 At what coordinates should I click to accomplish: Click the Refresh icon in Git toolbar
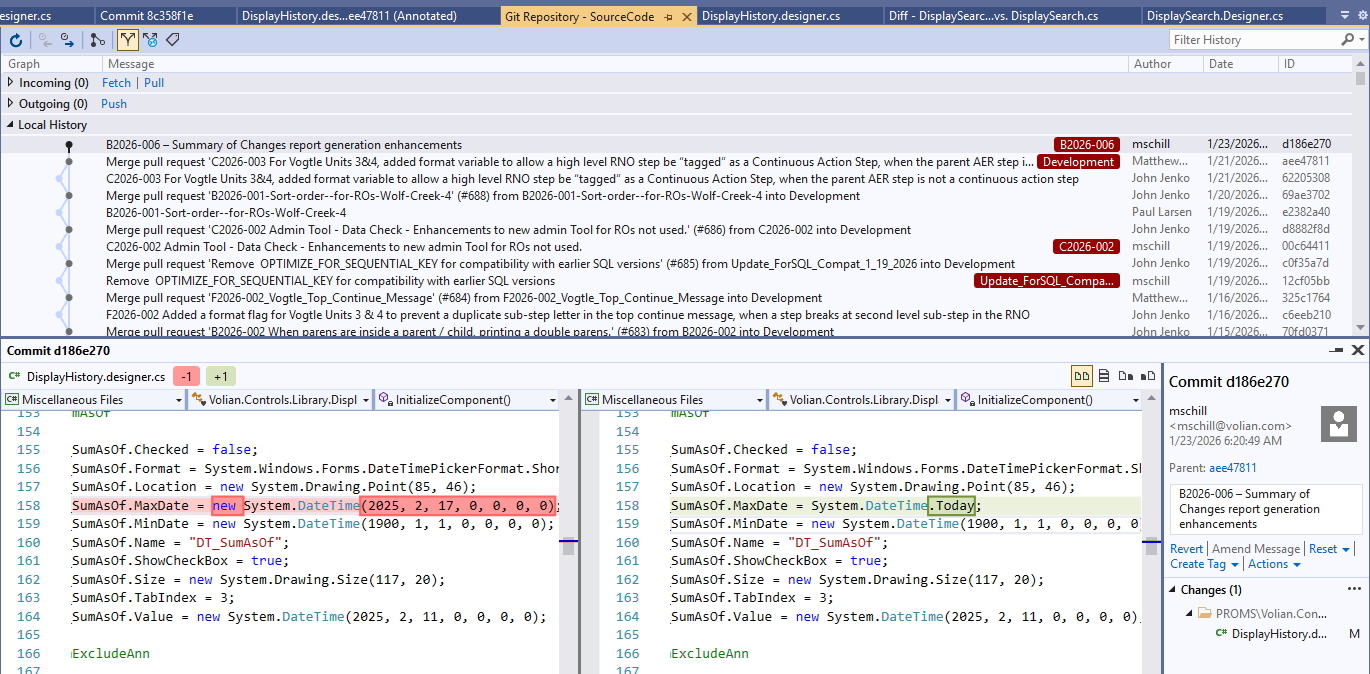pyautogui.click(x=15, y=40)
